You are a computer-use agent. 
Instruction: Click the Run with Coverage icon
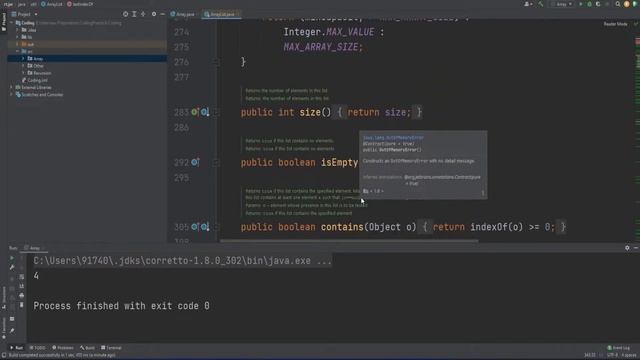(x=598, y=4)
